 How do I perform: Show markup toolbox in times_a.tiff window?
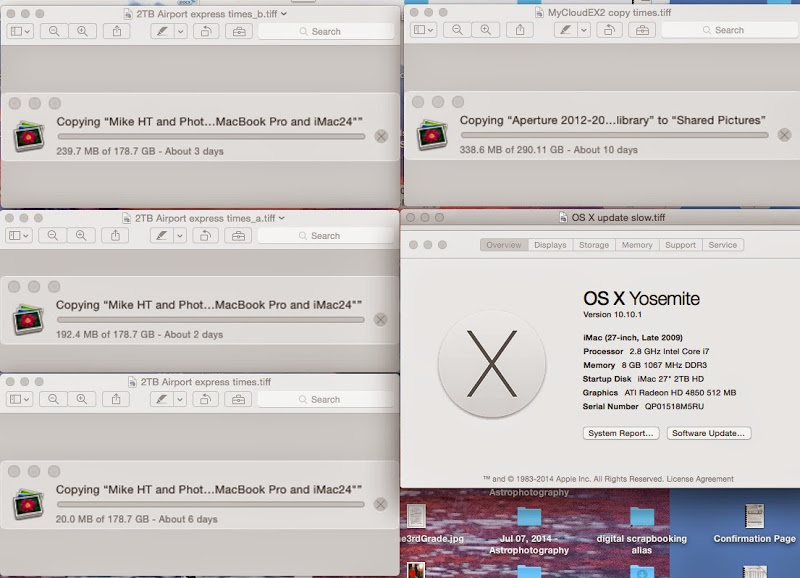click(x=238, y=235)
